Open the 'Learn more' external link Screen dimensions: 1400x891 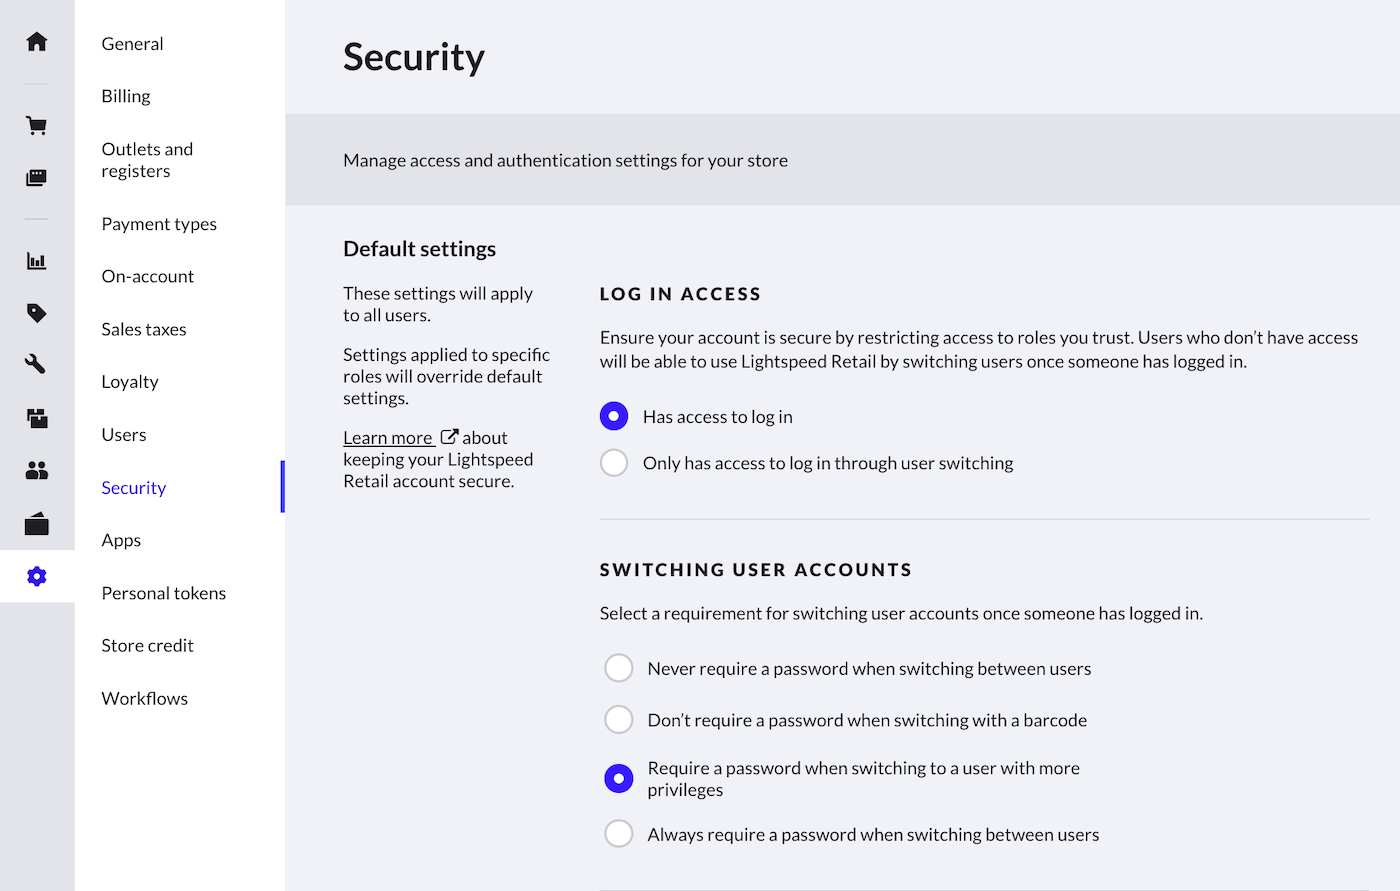point(388,437)
